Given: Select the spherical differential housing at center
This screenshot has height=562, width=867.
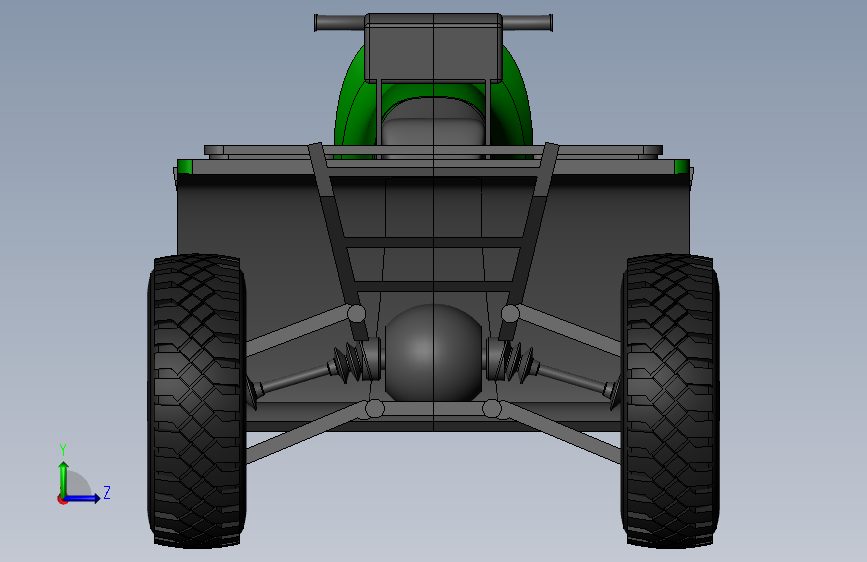Looking at the screenshot, I should [x=433, y=352].
